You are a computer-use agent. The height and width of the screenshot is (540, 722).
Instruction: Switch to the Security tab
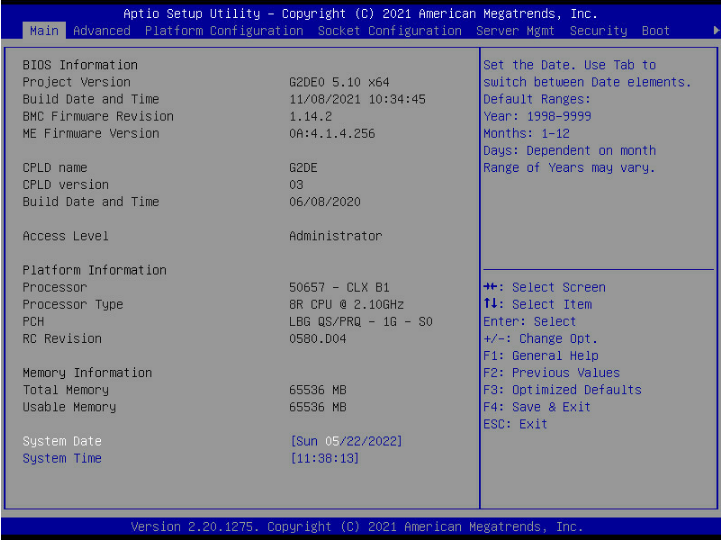point(598,31)
